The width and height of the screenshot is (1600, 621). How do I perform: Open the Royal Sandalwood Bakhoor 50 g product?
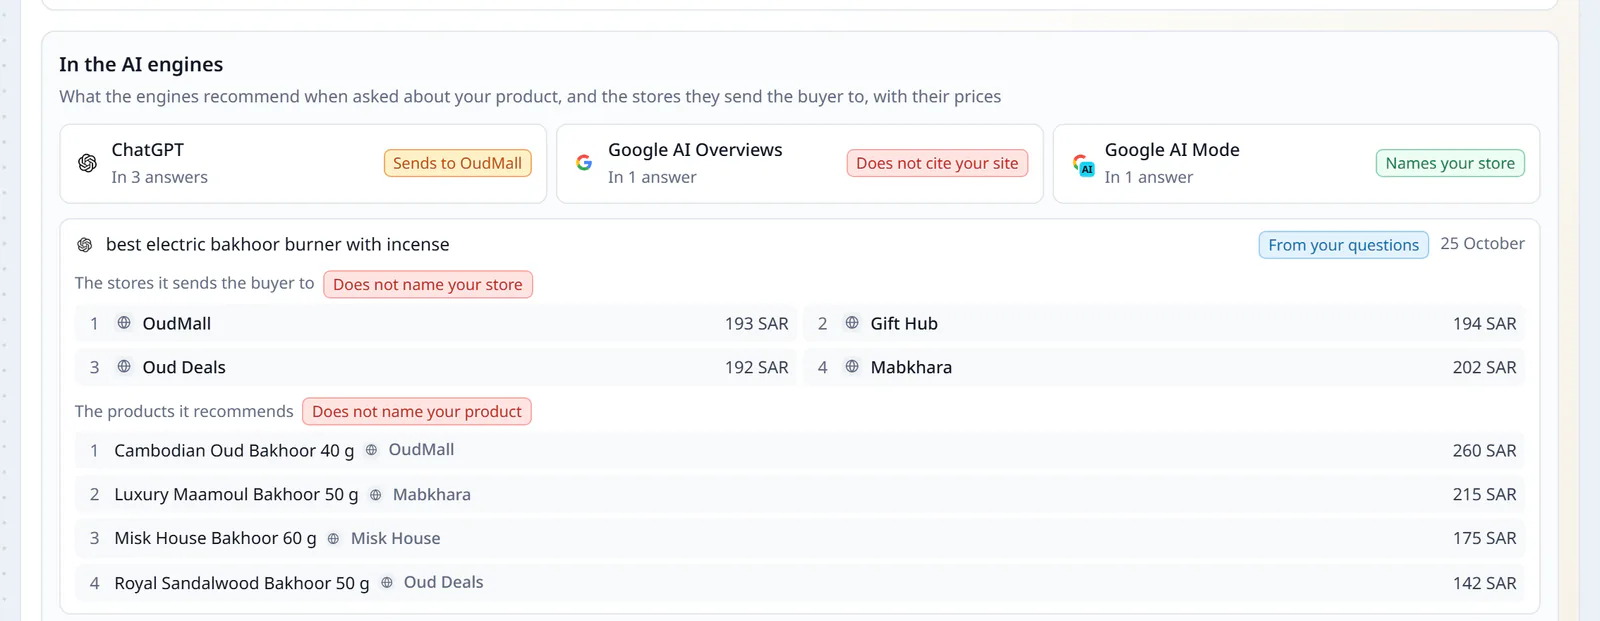[242, 583]
